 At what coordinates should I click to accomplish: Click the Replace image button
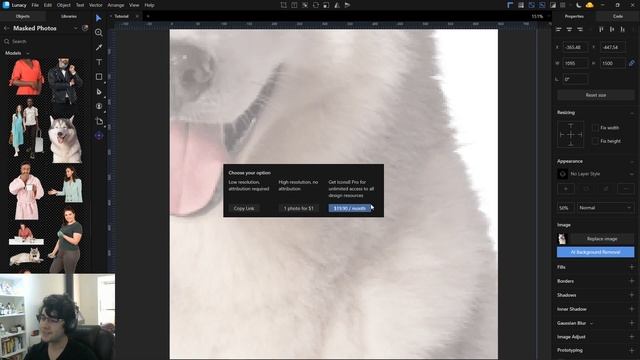click(602, 239)
